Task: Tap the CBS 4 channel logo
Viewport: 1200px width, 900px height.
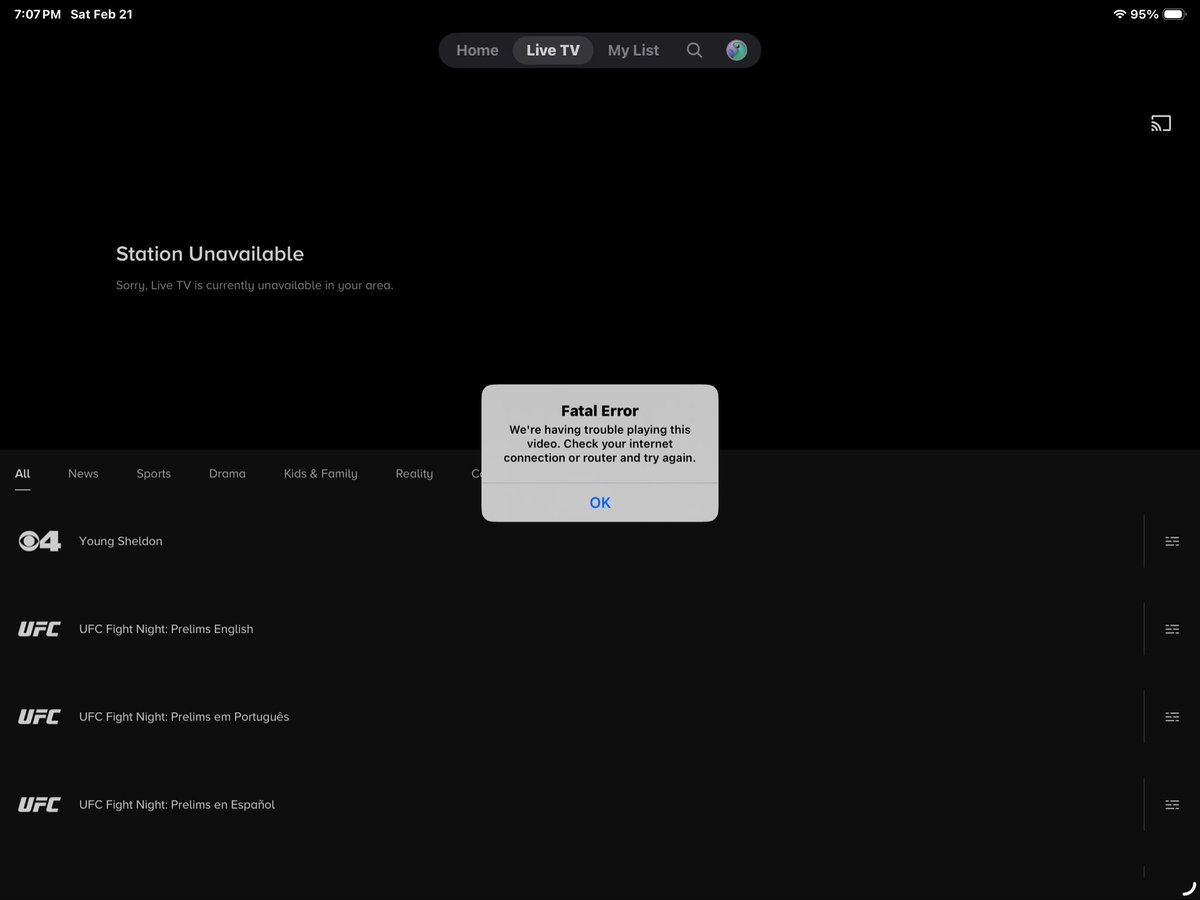Action: coord(39,541)
